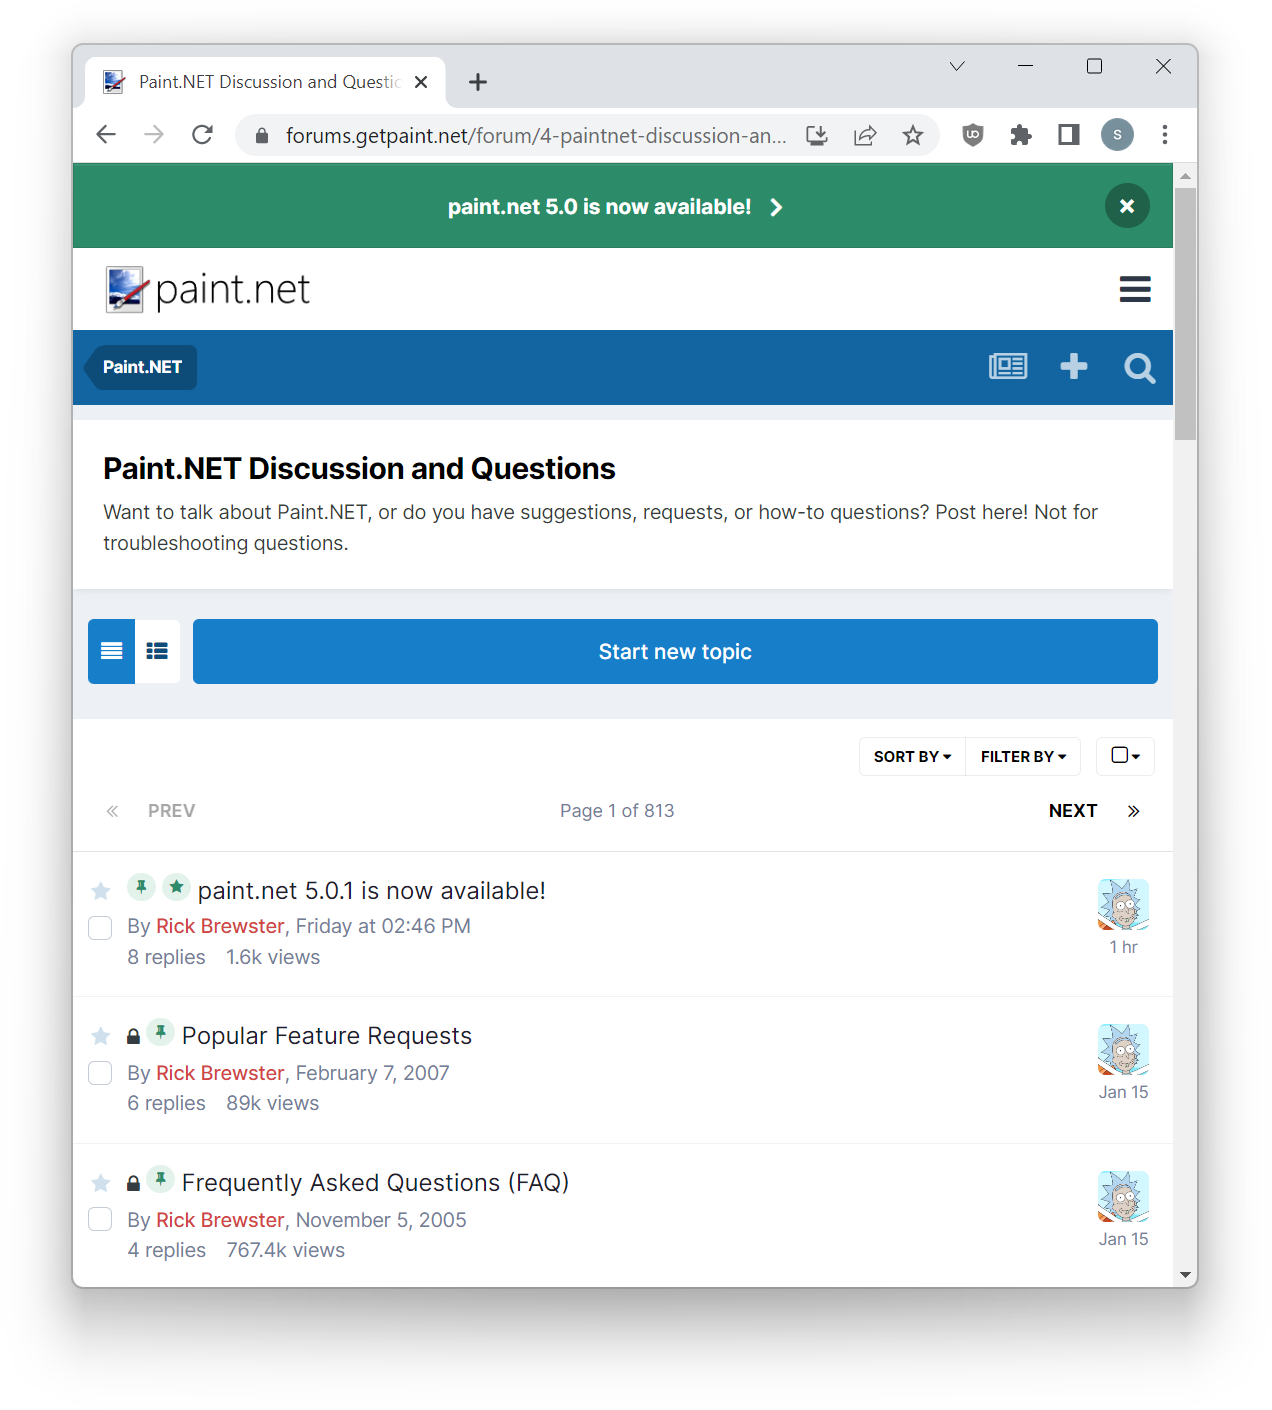This screenshot has height=1410, width=1272.
Task: Click the plus create icon in blue bar
Action: pyautogui.click(x=1073, y=366)
